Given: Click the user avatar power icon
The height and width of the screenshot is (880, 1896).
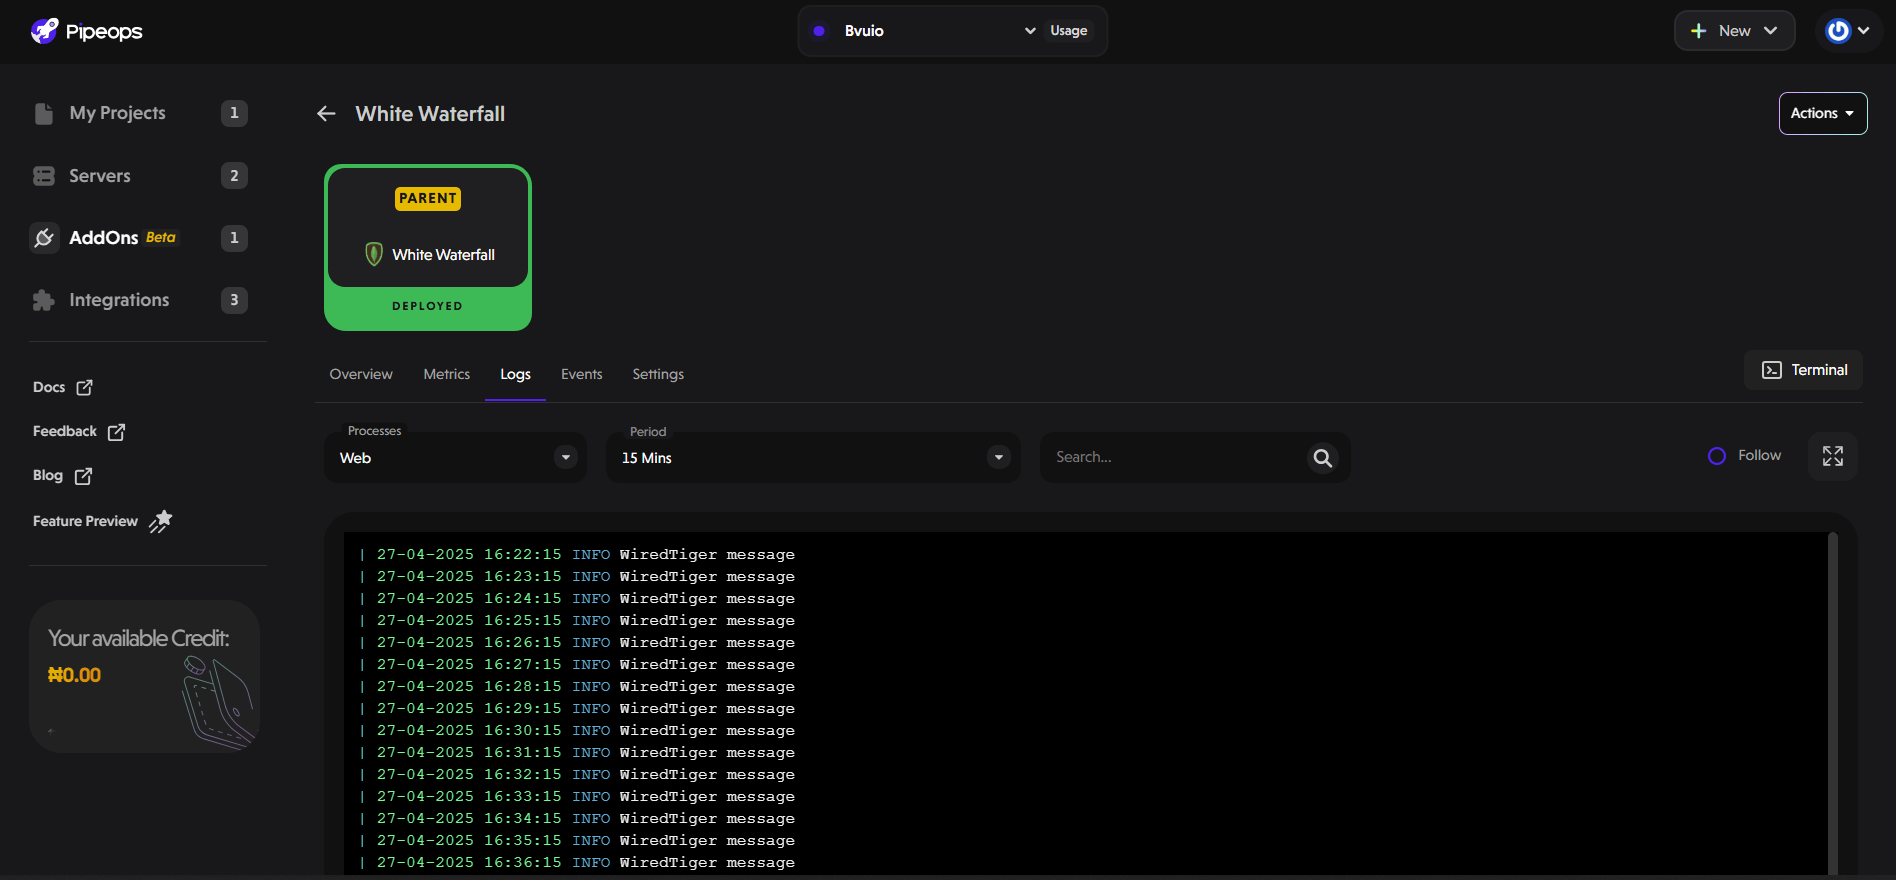Looking at the screenshot, I should [x=1838, y=31].
